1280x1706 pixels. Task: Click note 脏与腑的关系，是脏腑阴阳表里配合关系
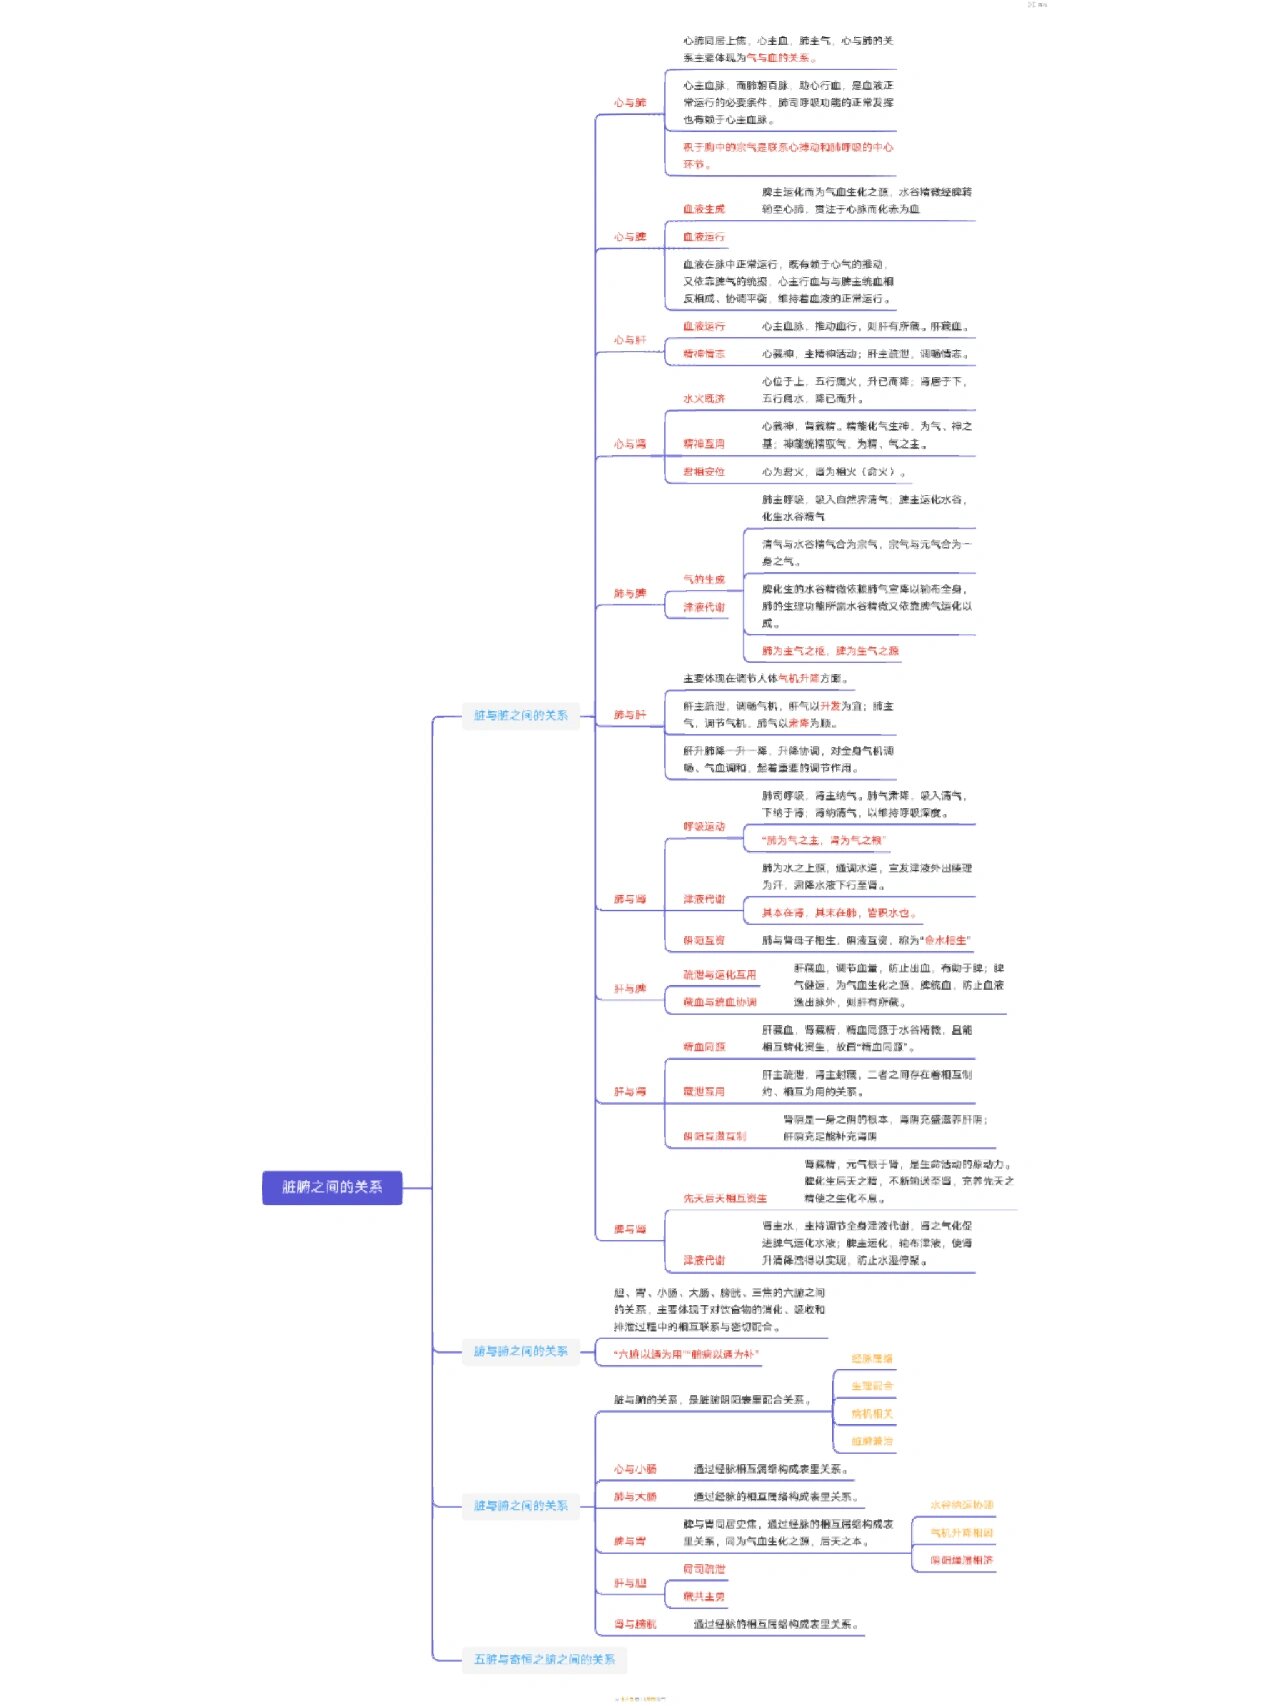tap(714, 1400)
